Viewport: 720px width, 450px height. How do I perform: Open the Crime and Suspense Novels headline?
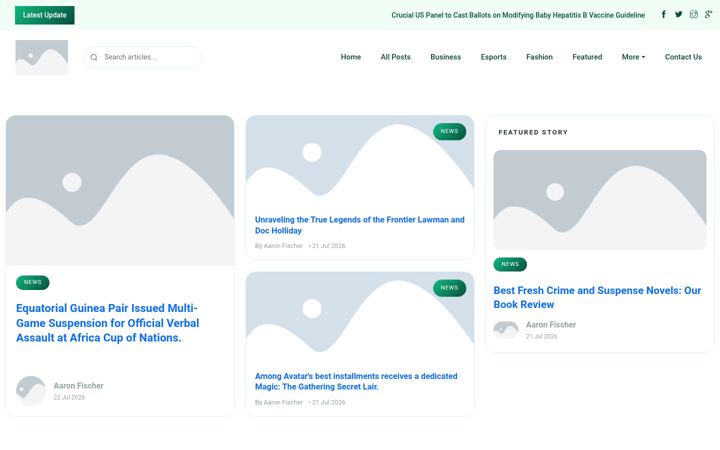click(x=597, y=298)
